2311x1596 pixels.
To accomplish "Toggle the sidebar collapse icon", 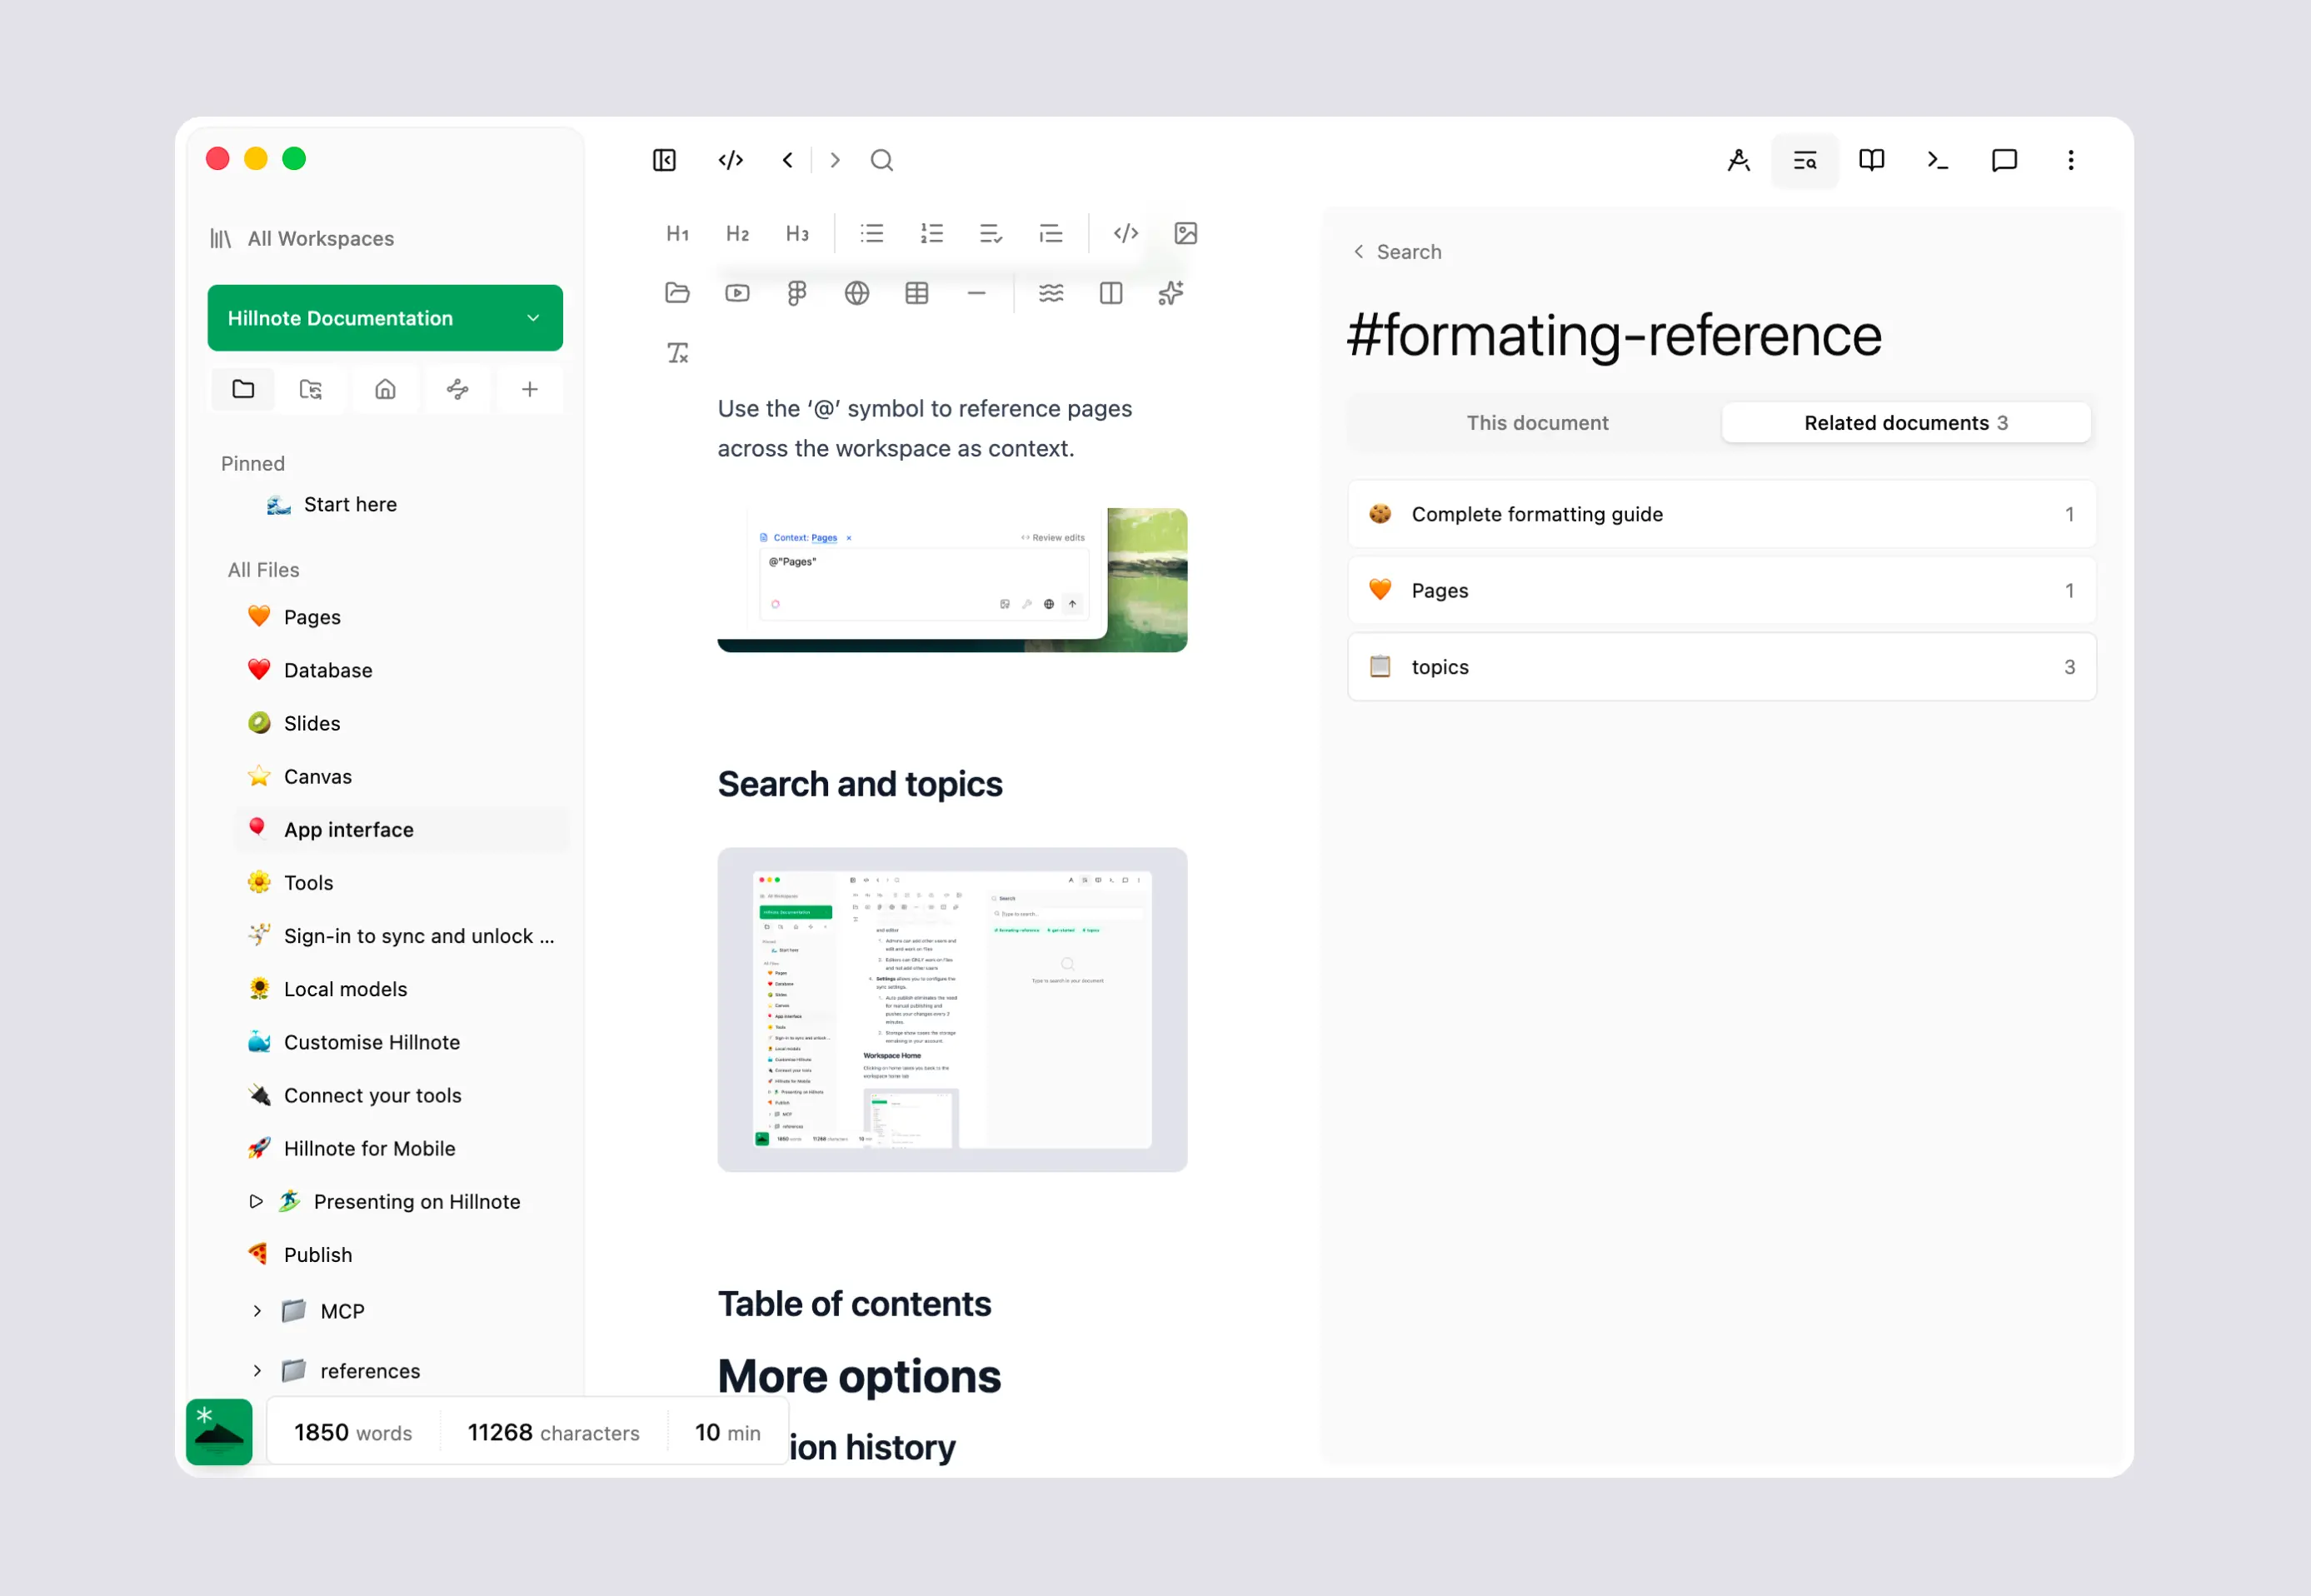I will click(664, 160).
